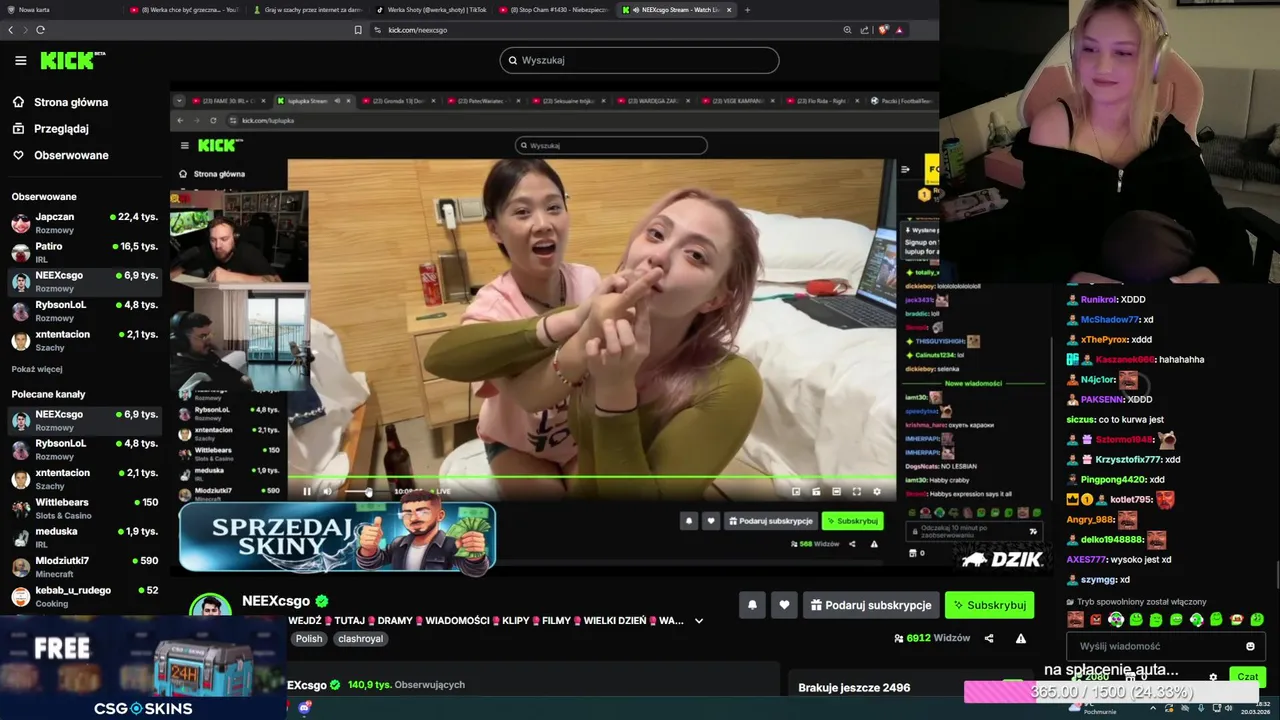Select the Polish language tag
The image size is (1280, 720).
pos(309,638)
